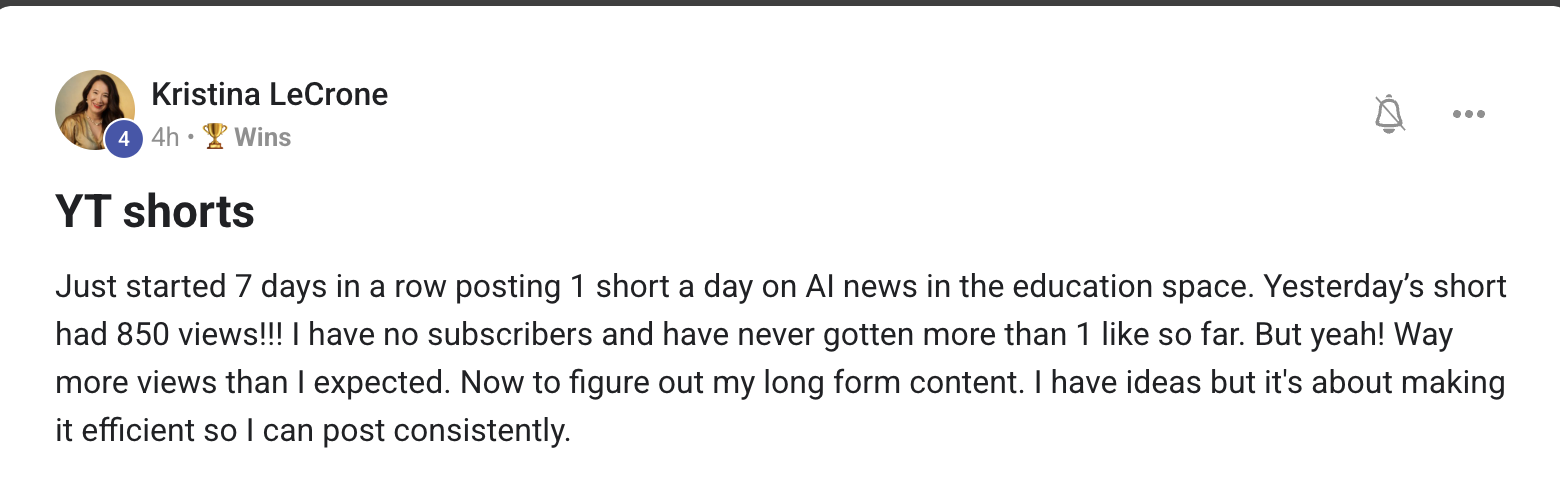Open the three-dot more options menu
Screen dimensions: 1560x486
coord(1468,114)
